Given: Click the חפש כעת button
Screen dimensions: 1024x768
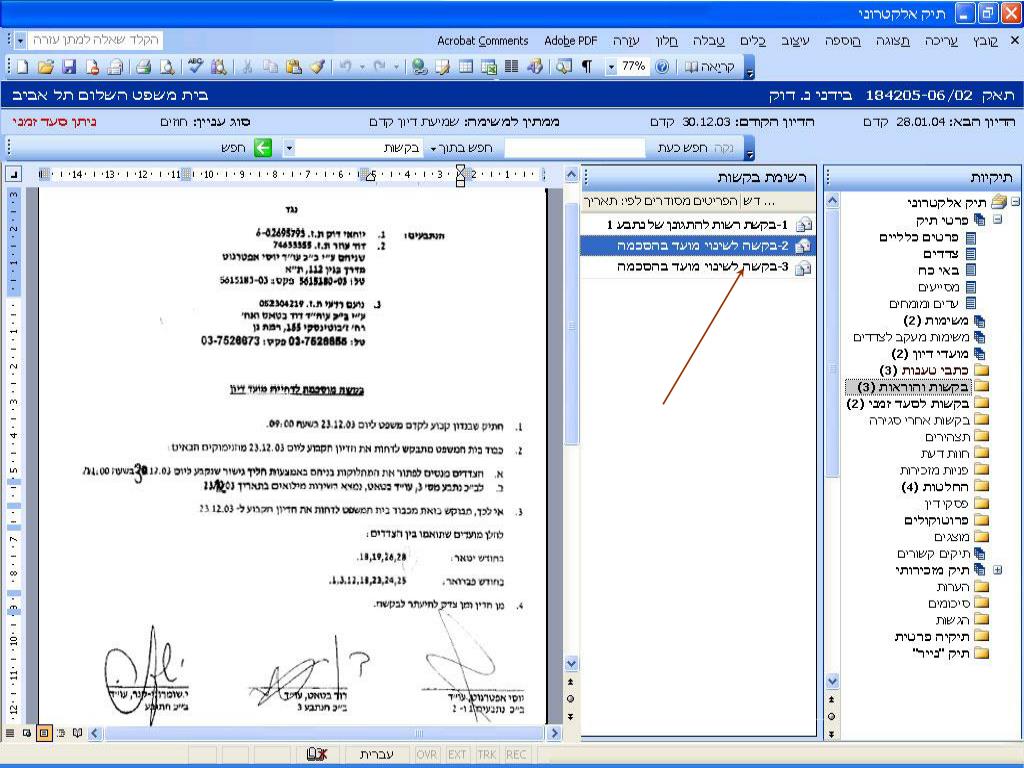Looking at the screenshot, I should tap(682, 148).
